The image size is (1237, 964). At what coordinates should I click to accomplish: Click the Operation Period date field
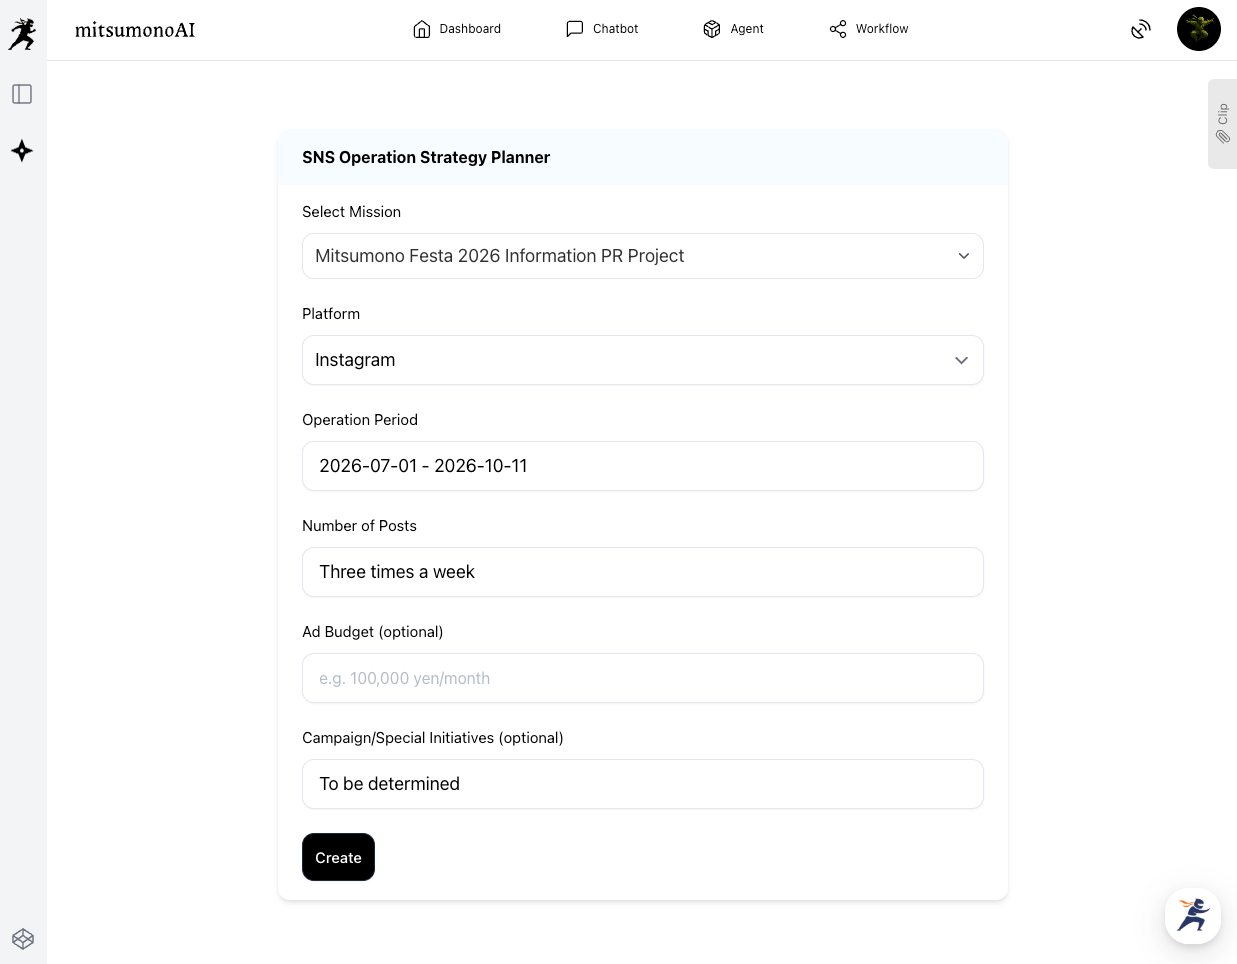[x=642, y=466]
